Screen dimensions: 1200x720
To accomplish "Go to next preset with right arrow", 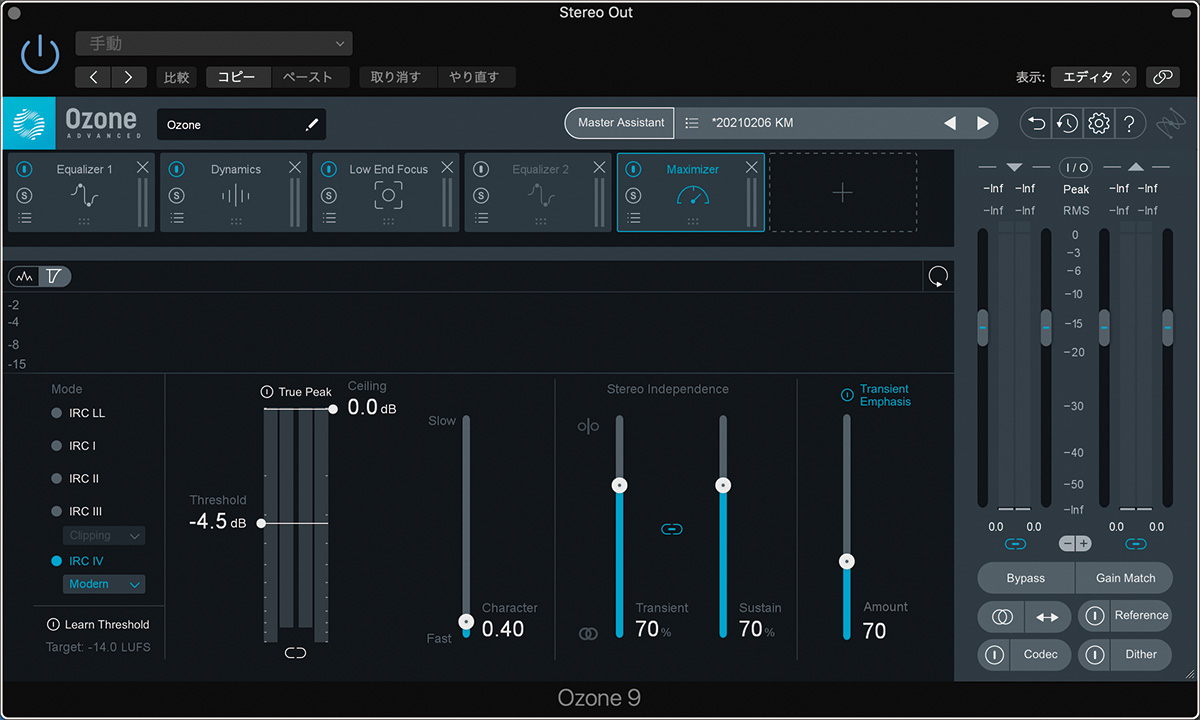I will [x=129, y=77].
